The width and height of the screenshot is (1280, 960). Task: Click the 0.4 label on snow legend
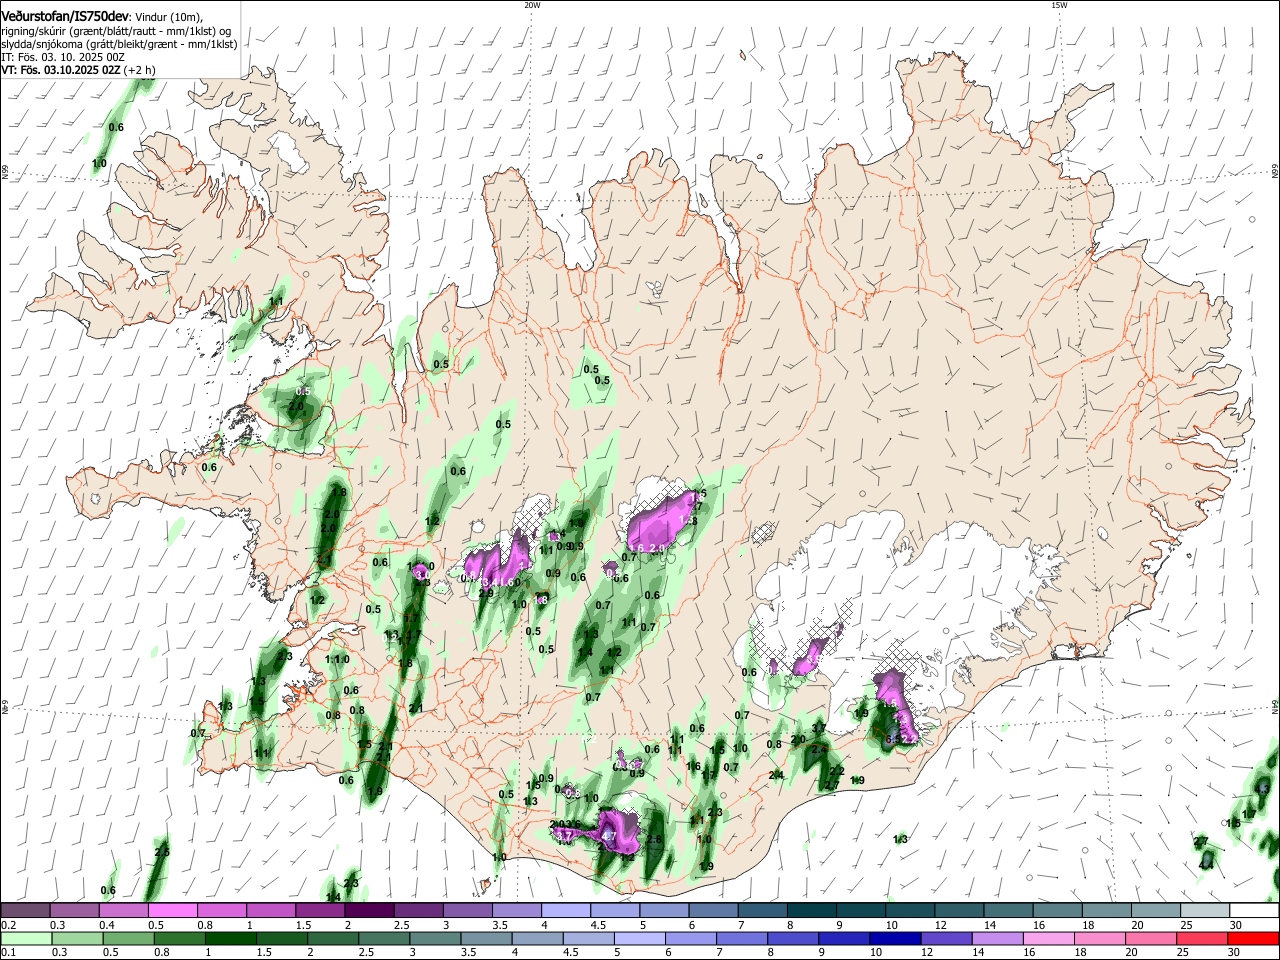click(106, 925)
